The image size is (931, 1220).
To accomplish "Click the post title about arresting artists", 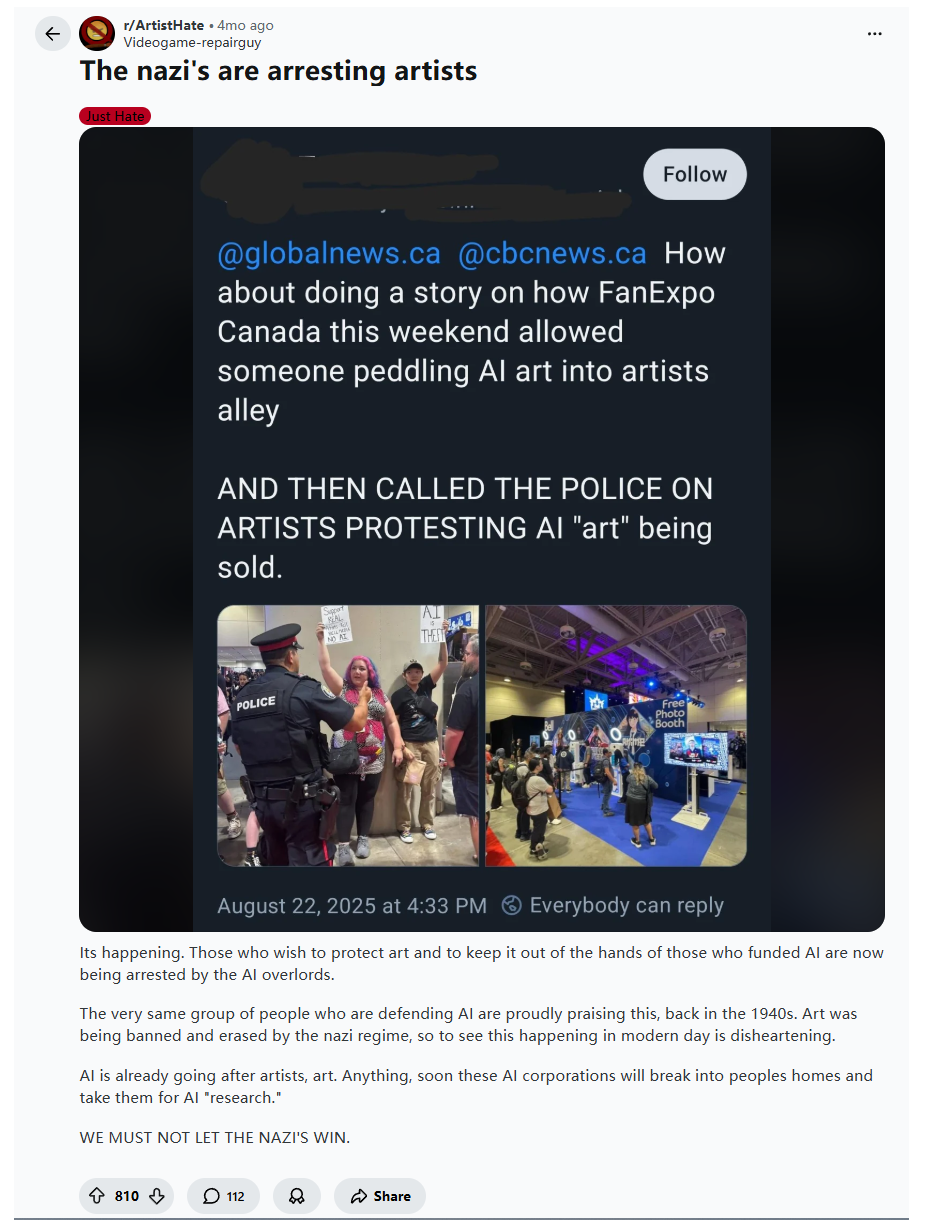I will click(279, 71).
